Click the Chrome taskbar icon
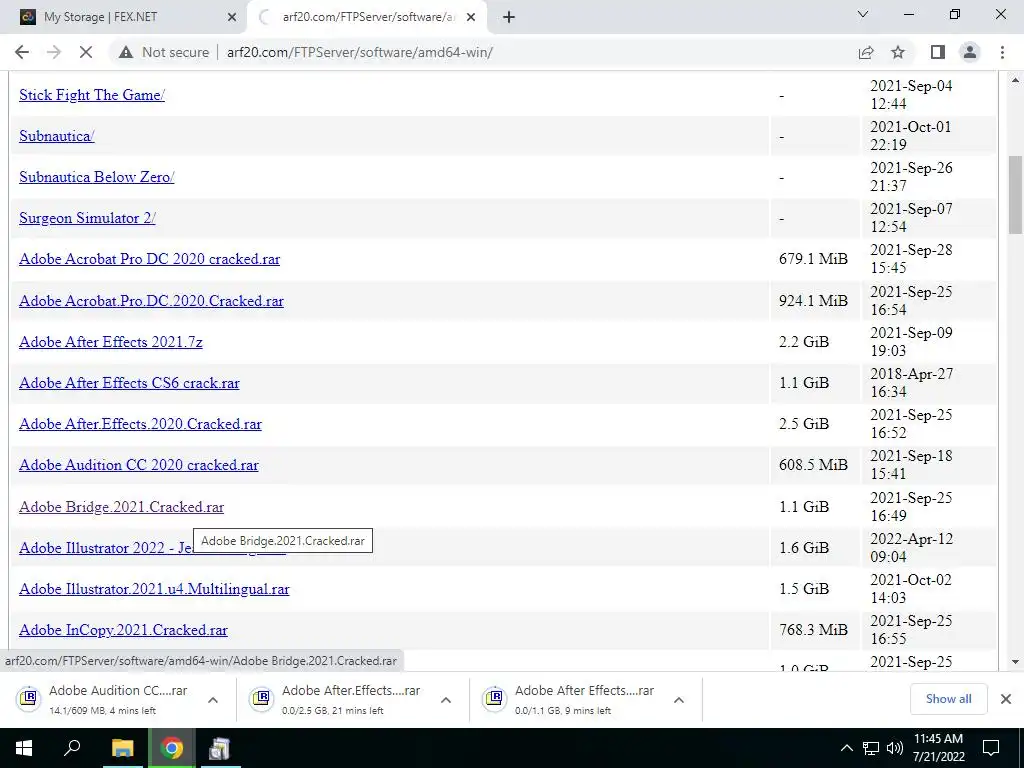Image resolution: width=1024 pixels, height=768 pixels. 171,748
